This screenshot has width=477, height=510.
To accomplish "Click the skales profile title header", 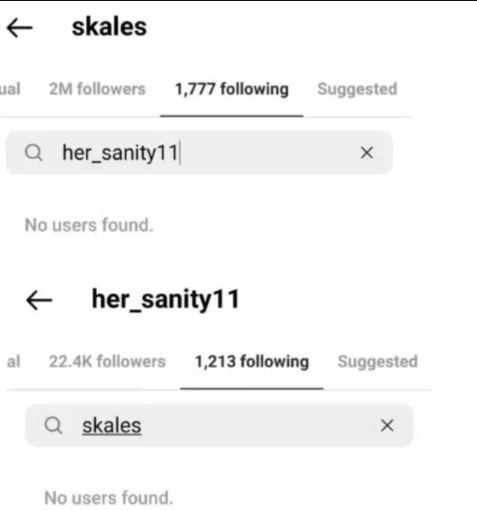I will (x=109, y=27).
